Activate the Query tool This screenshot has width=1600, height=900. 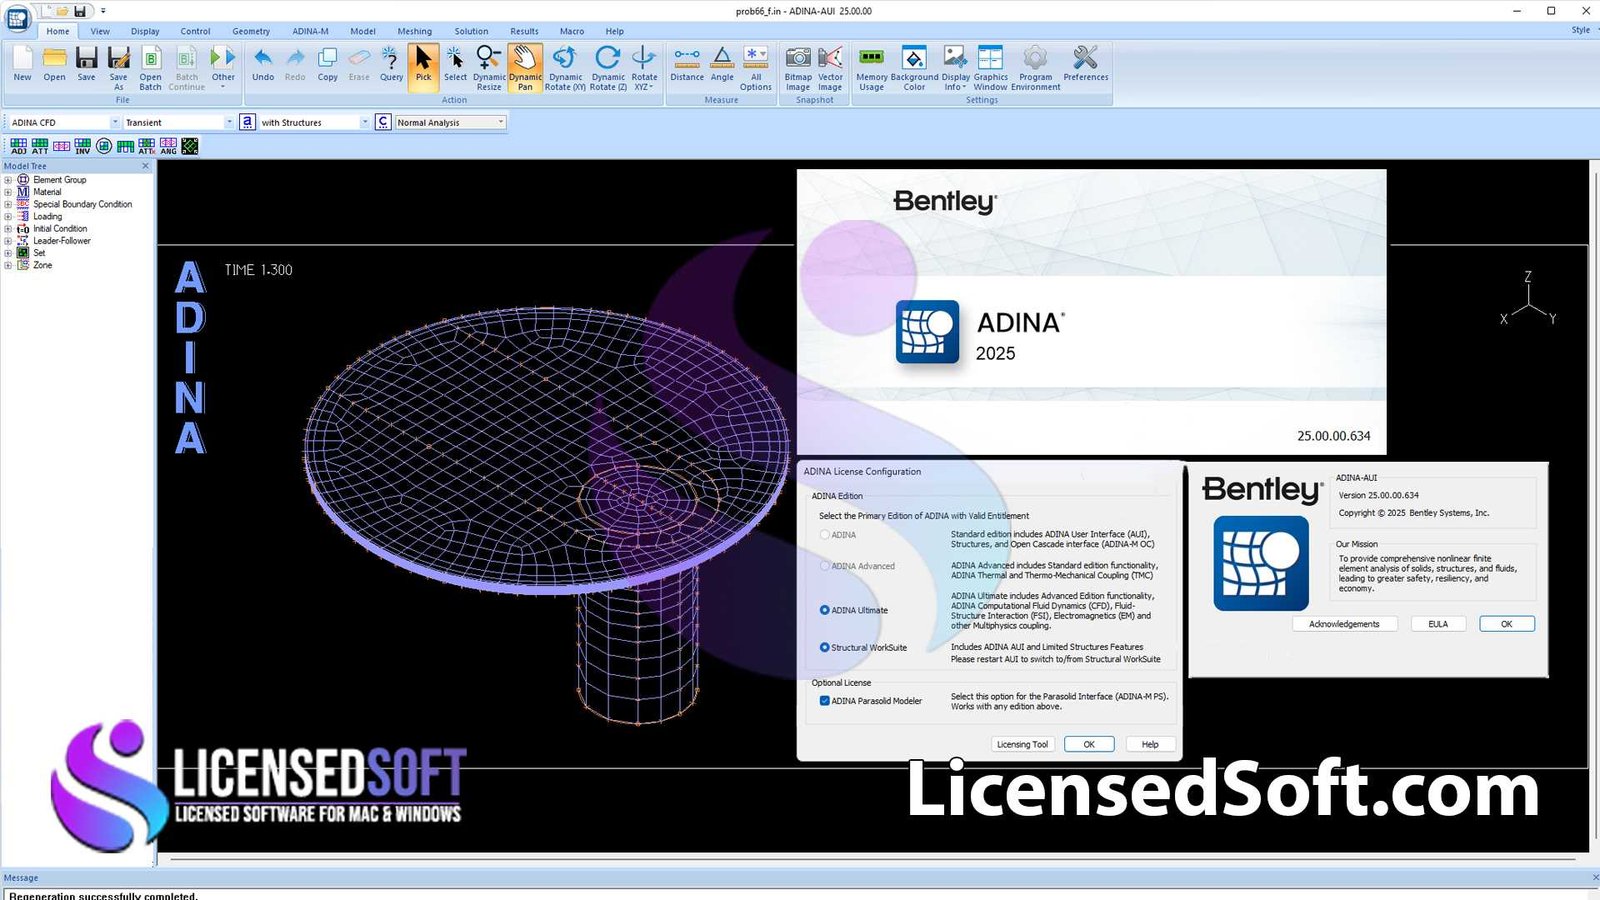coord(391,66)
